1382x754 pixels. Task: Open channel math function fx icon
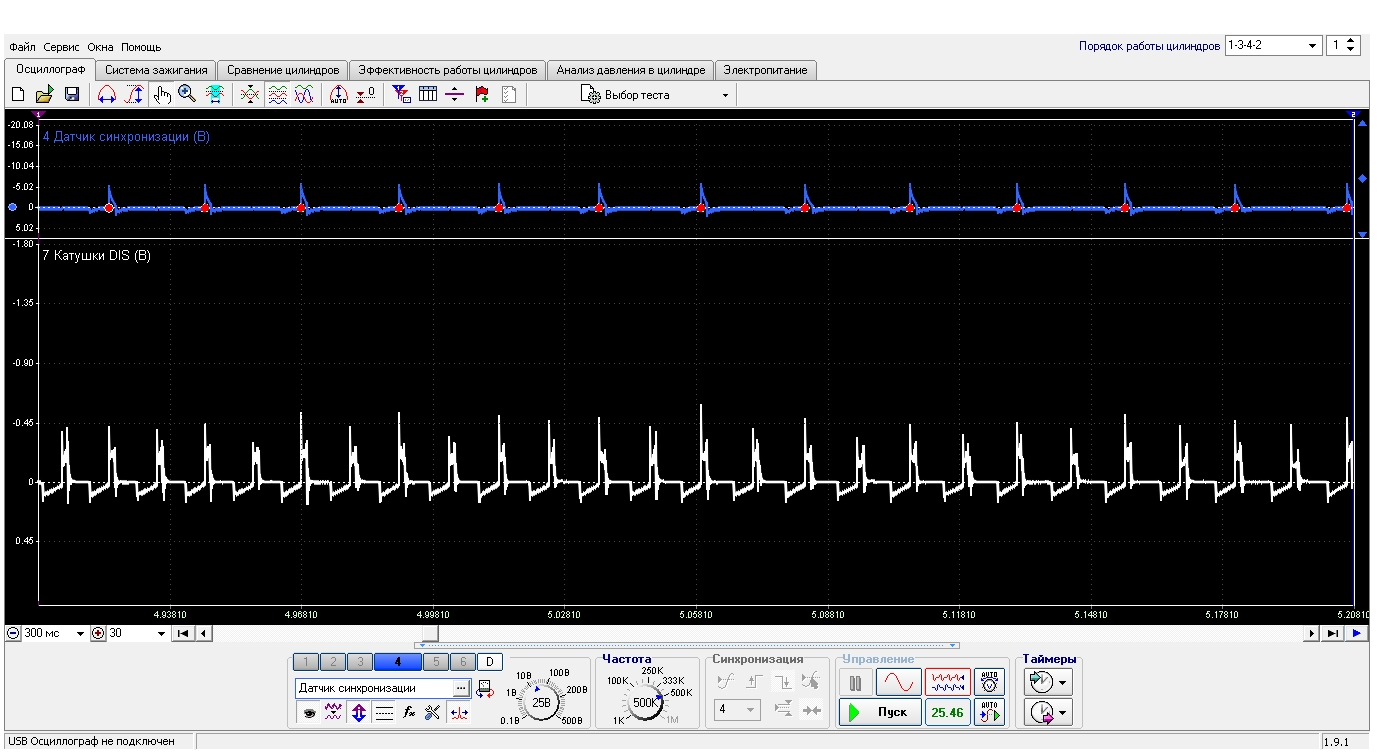coord(408,713)
